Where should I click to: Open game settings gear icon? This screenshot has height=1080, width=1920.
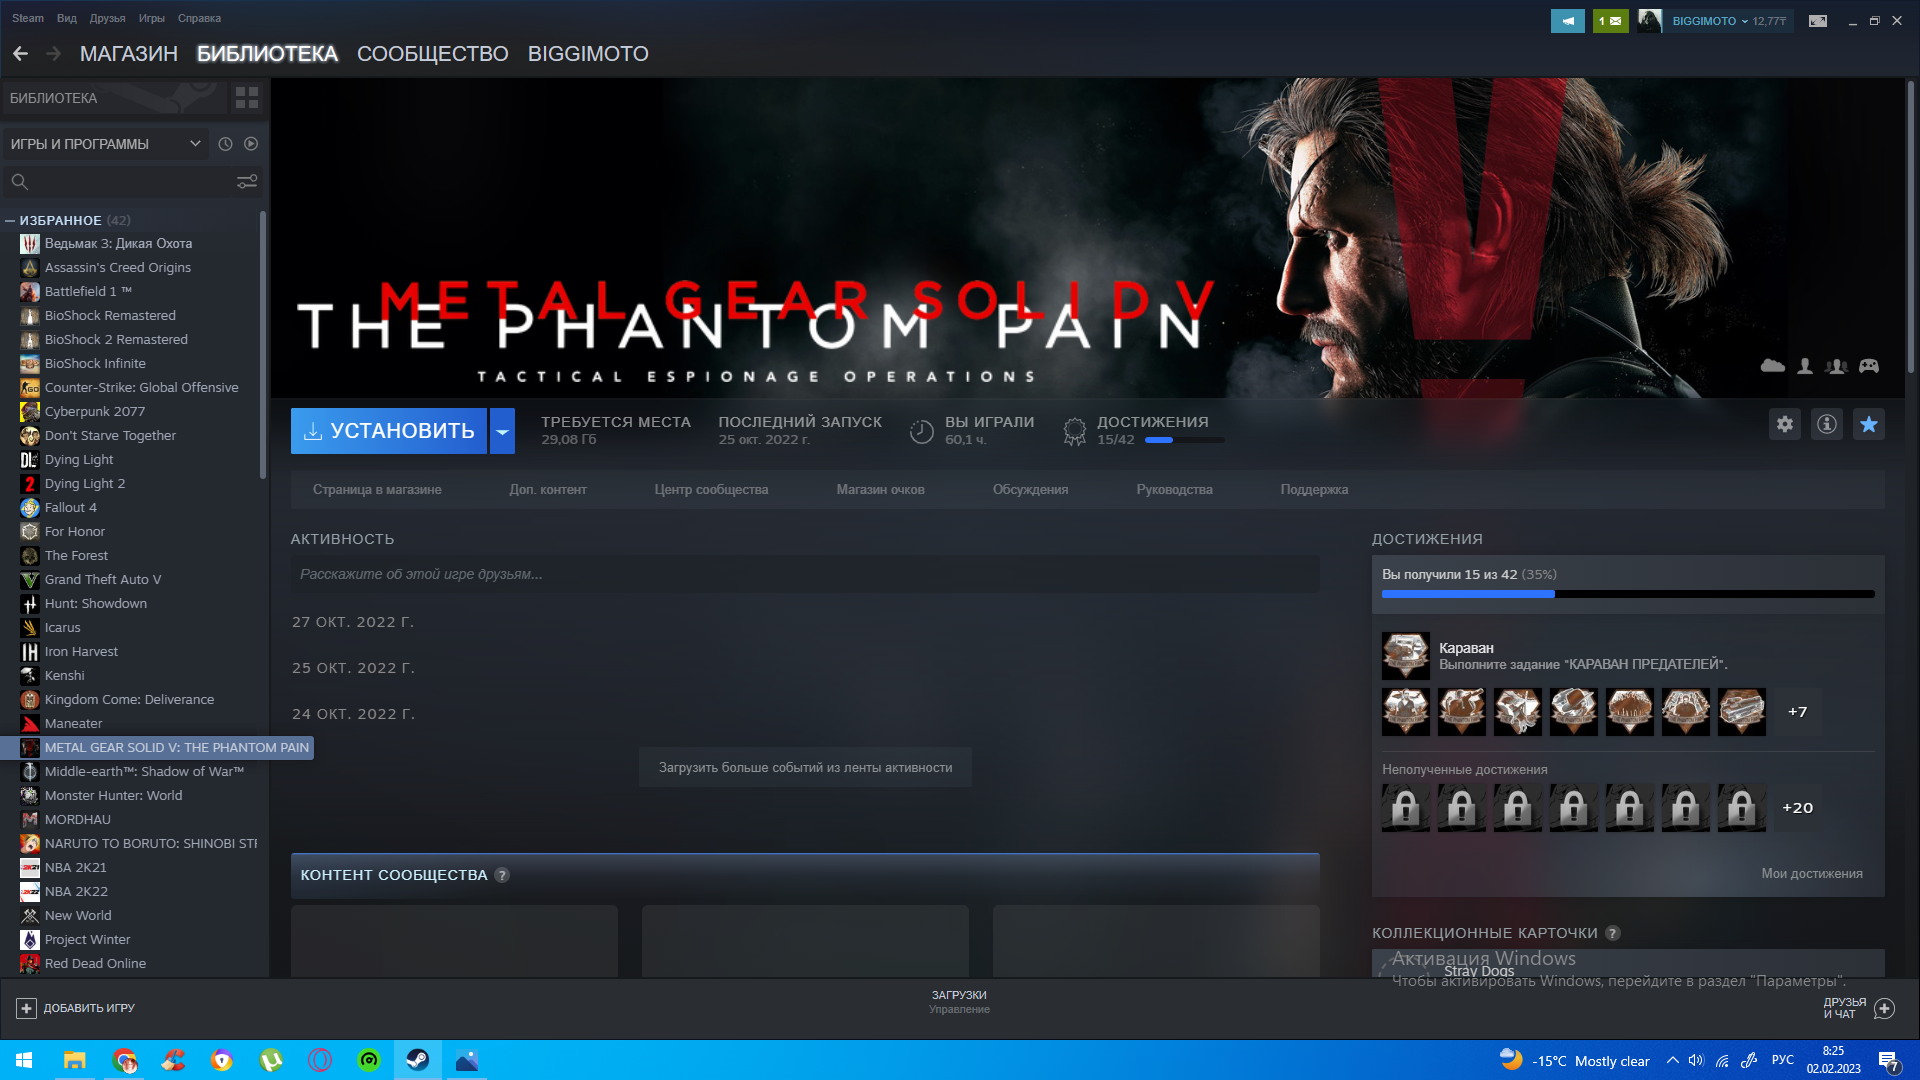pos(1785,424)
